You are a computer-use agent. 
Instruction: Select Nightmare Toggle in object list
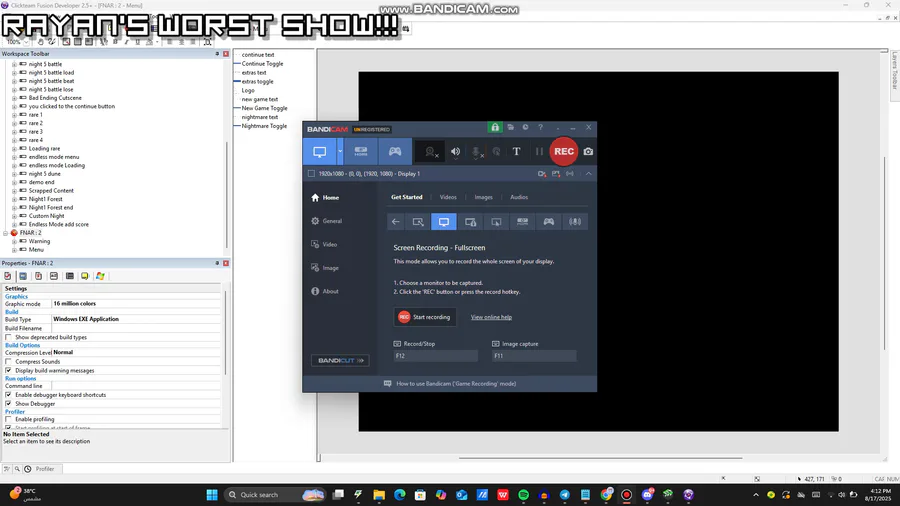point(264,126)
